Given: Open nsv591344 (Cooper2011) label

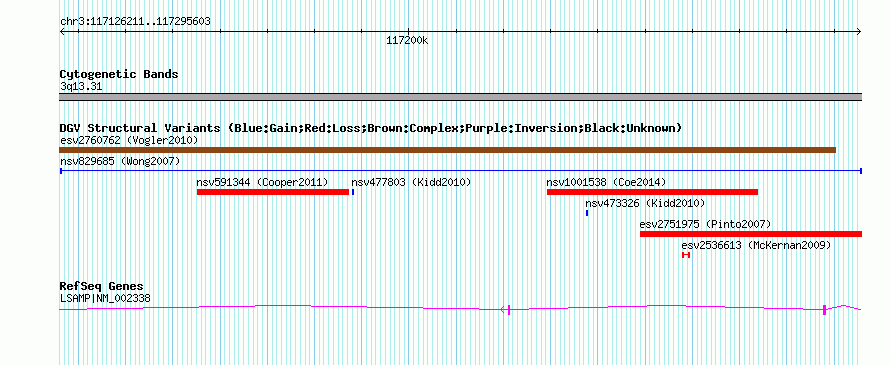Looking at the screenshot, I should point(262,182).
